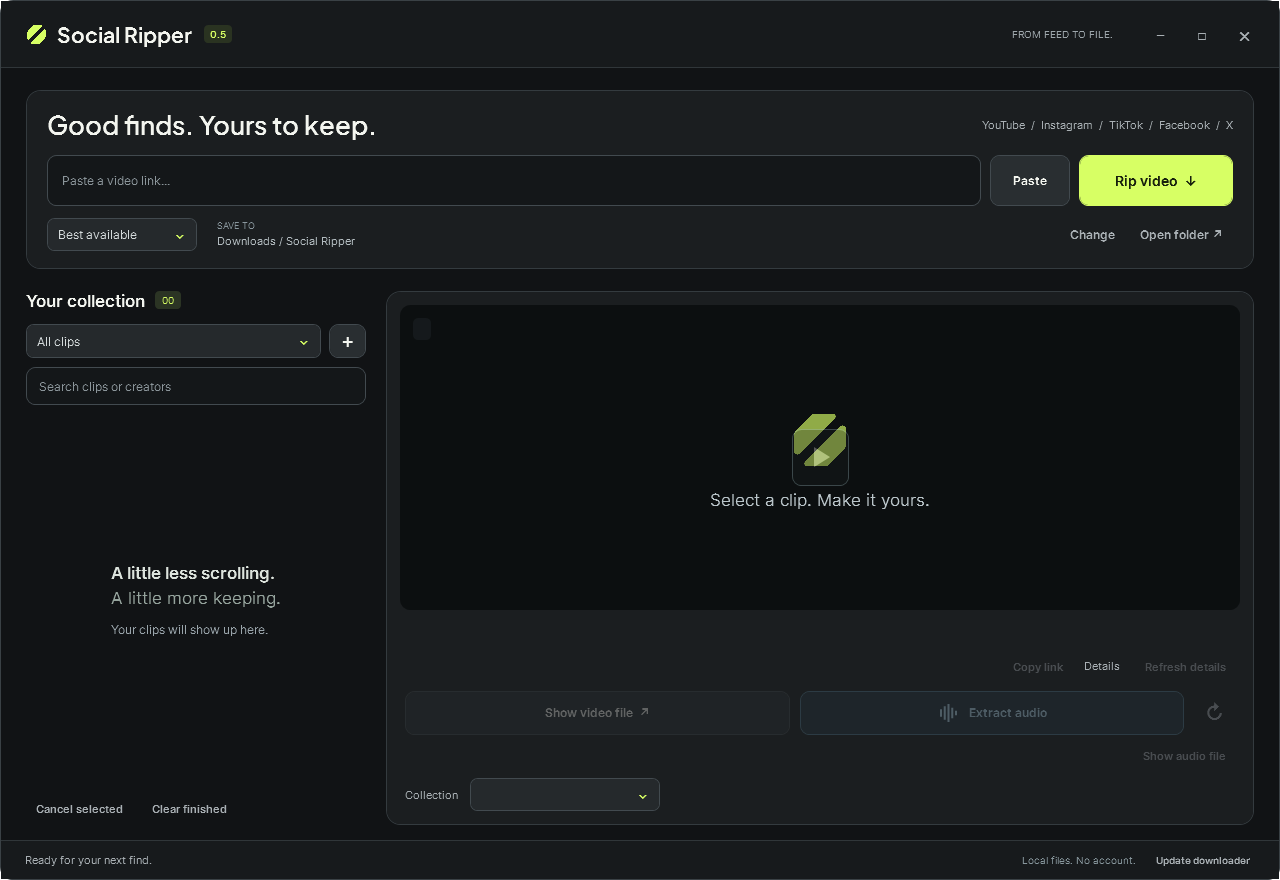Click the Your collection heading
Screen dimensions: 1280x880
(85, 301)
